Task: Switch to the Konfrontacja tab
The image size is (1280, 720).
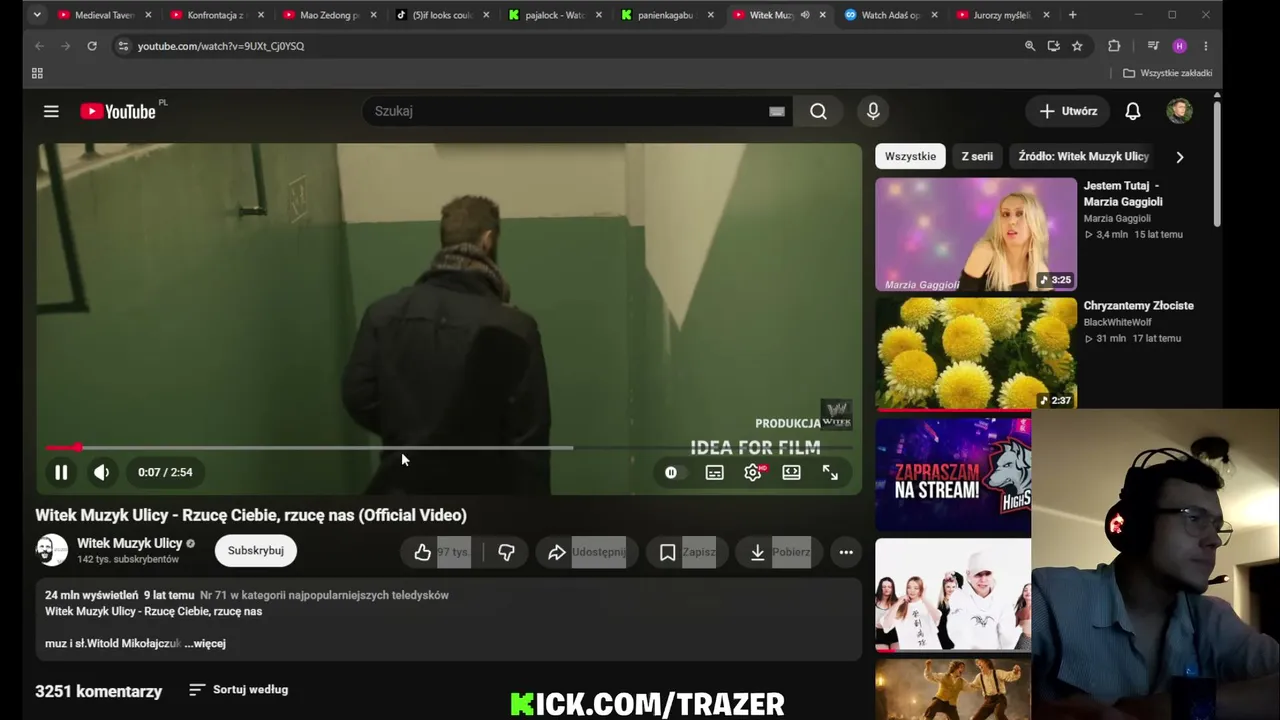Action: coord(217,15)
